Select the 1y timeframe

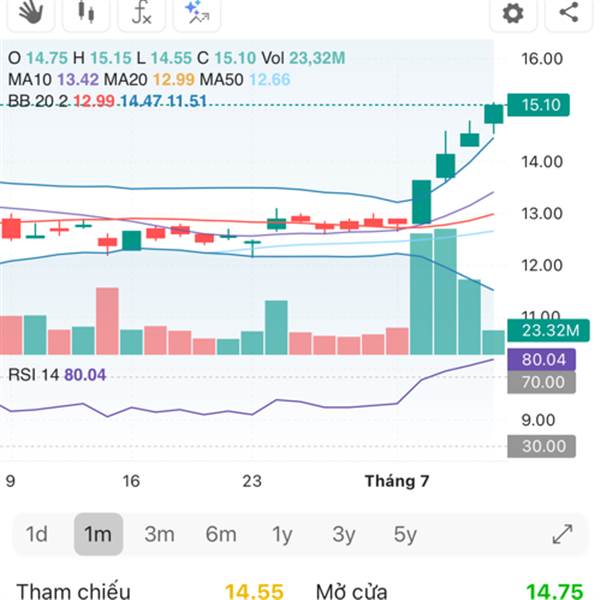pos(282,535)
